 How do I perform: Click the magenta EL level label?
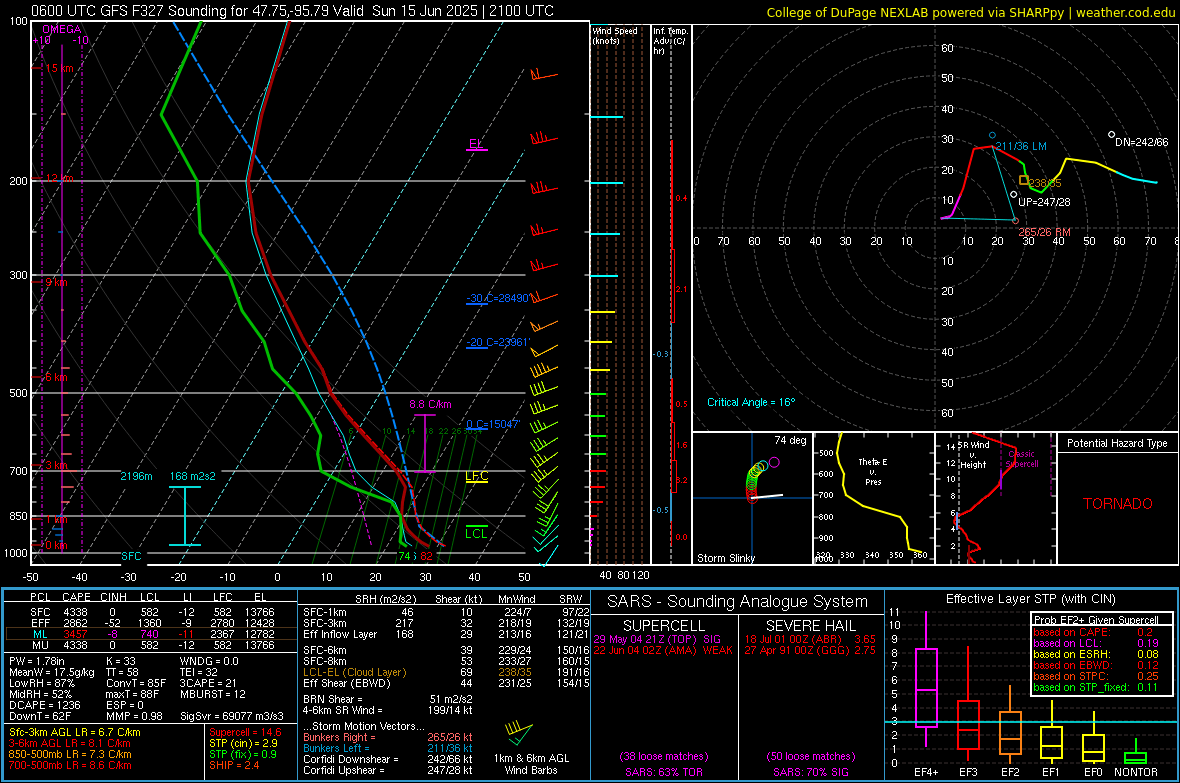(x=476, y=143)
